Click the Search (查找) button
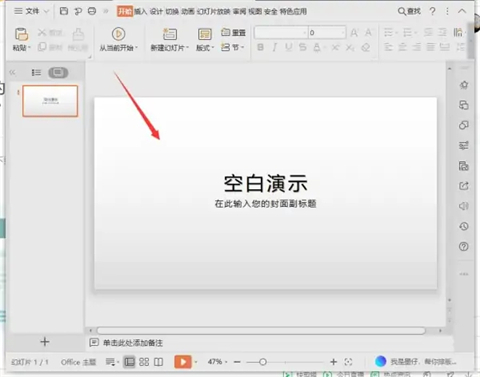This screenshot has height=377, width=480. pos(409,11)
